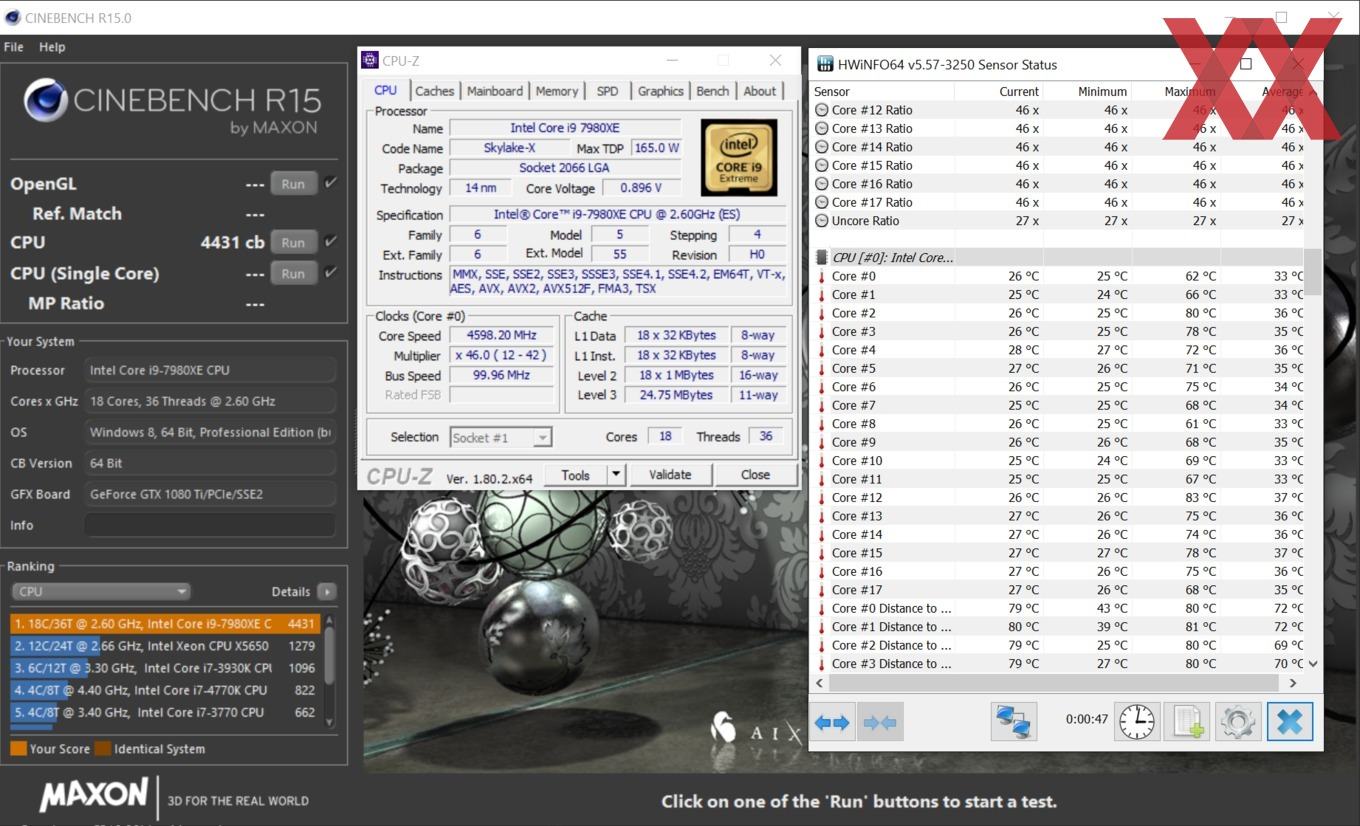Click the HWiNFO Minimum column header
1360x826 pixels.
[1088, 91]
